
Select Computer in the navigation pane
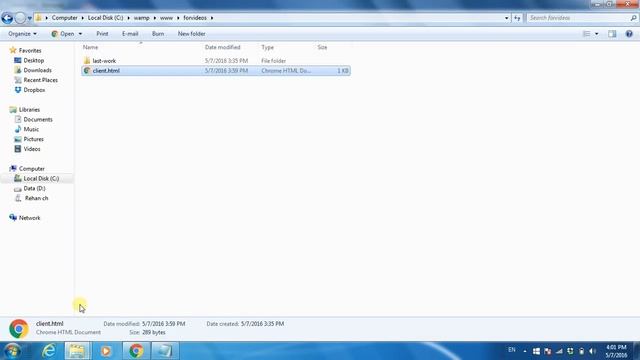pos(31,169)
